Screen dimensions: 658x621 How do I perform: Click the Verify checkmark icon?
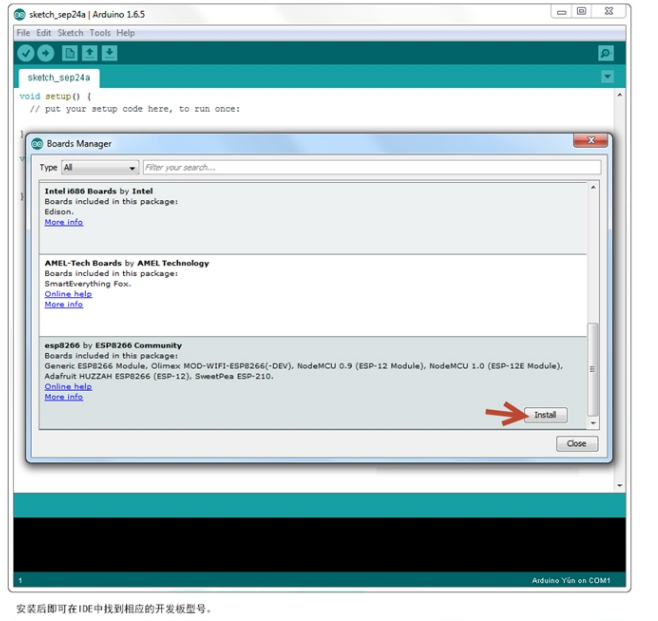coord(26,53)
